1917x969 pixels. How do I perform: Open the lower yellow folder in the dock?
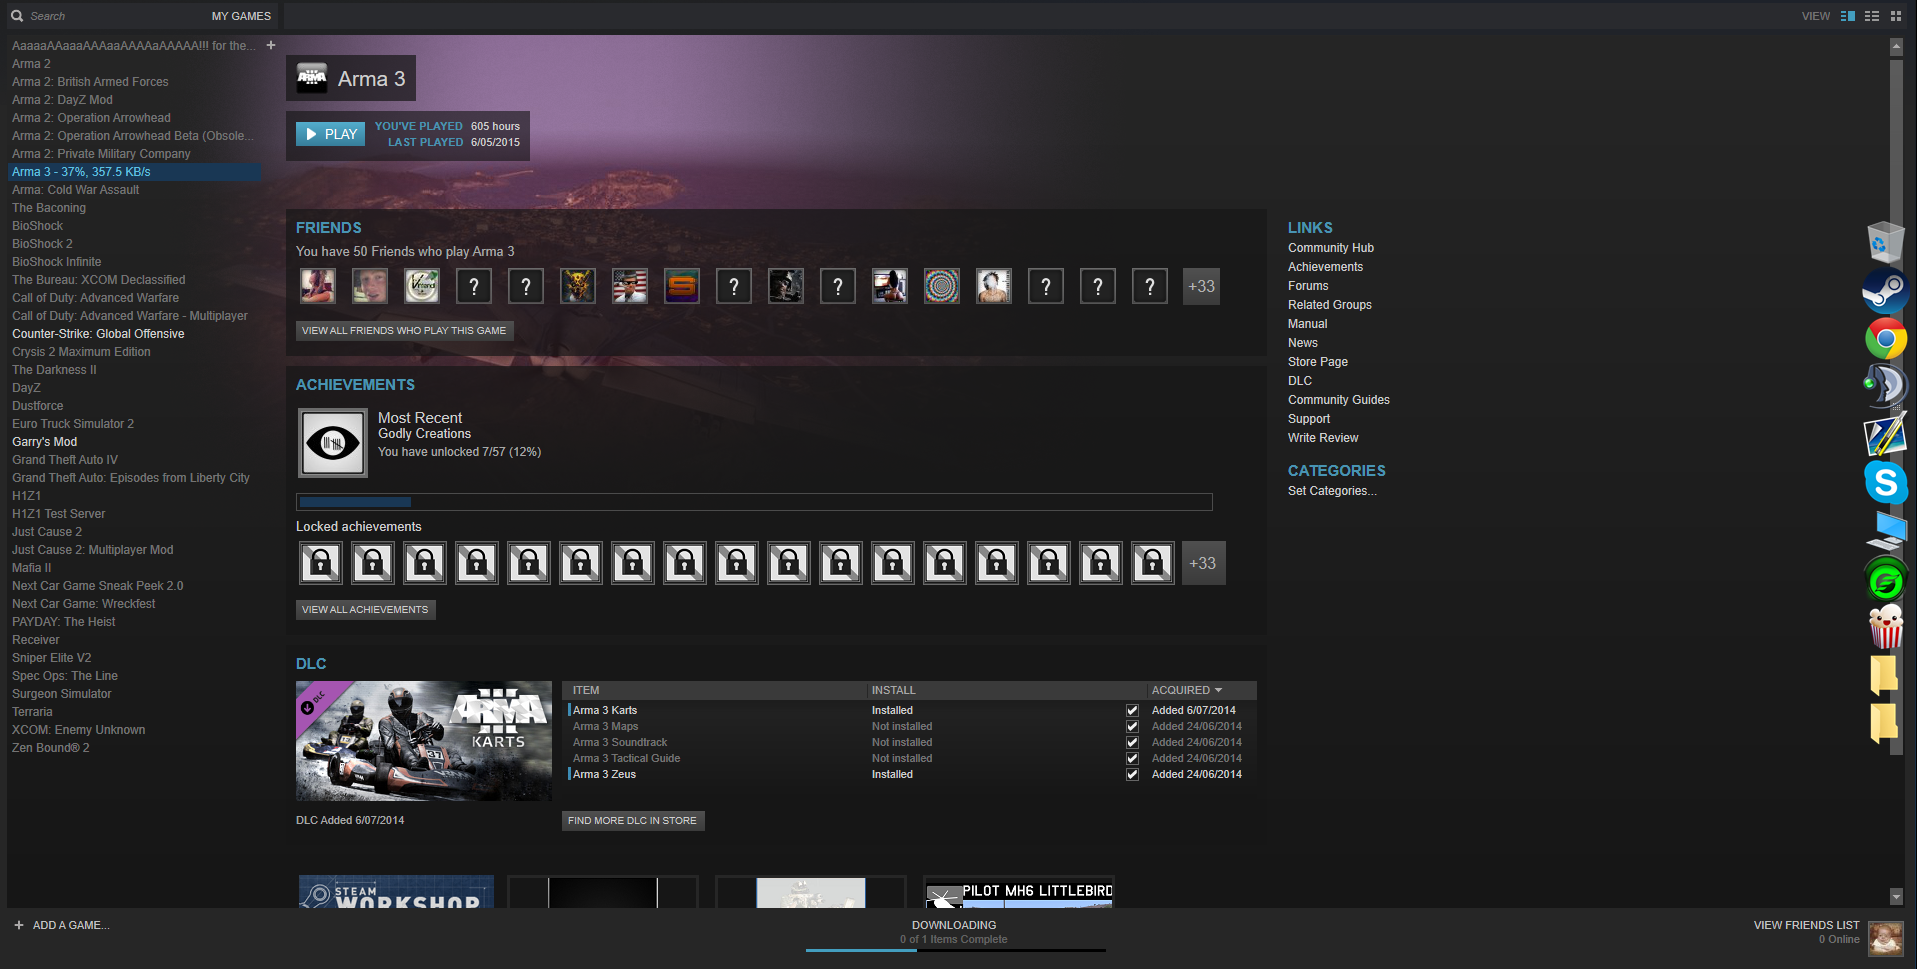pos(1884,723)
